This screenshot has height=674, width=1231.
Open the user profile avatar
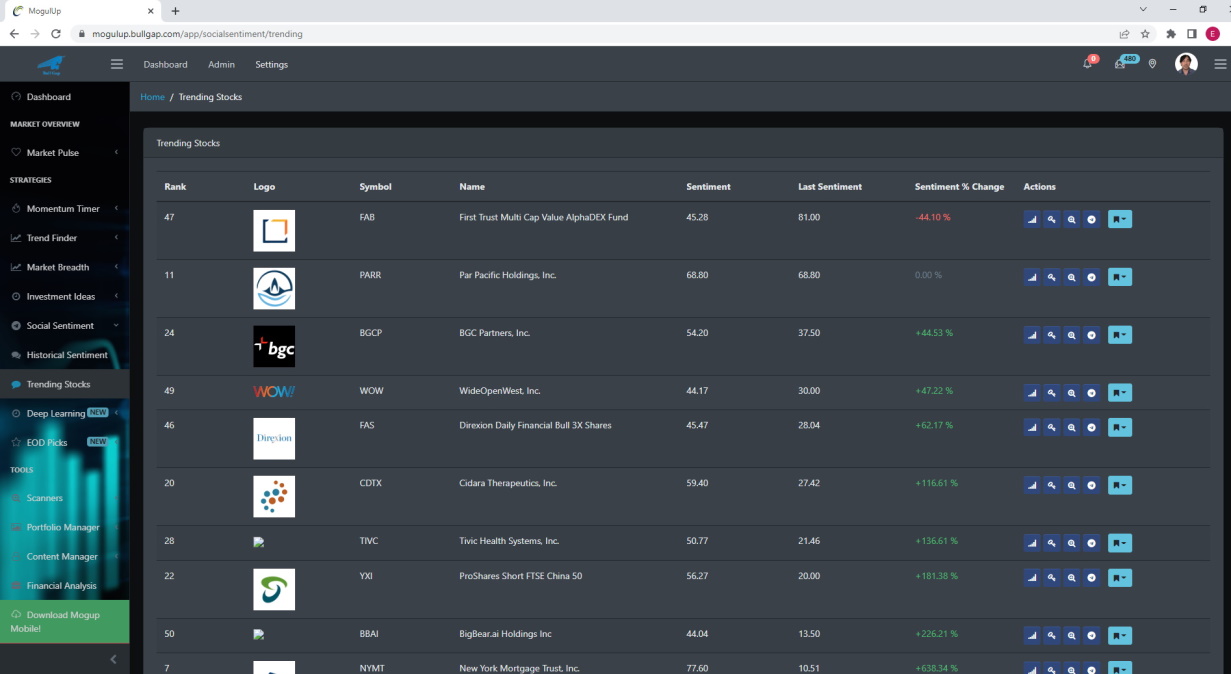[1186, 64]
